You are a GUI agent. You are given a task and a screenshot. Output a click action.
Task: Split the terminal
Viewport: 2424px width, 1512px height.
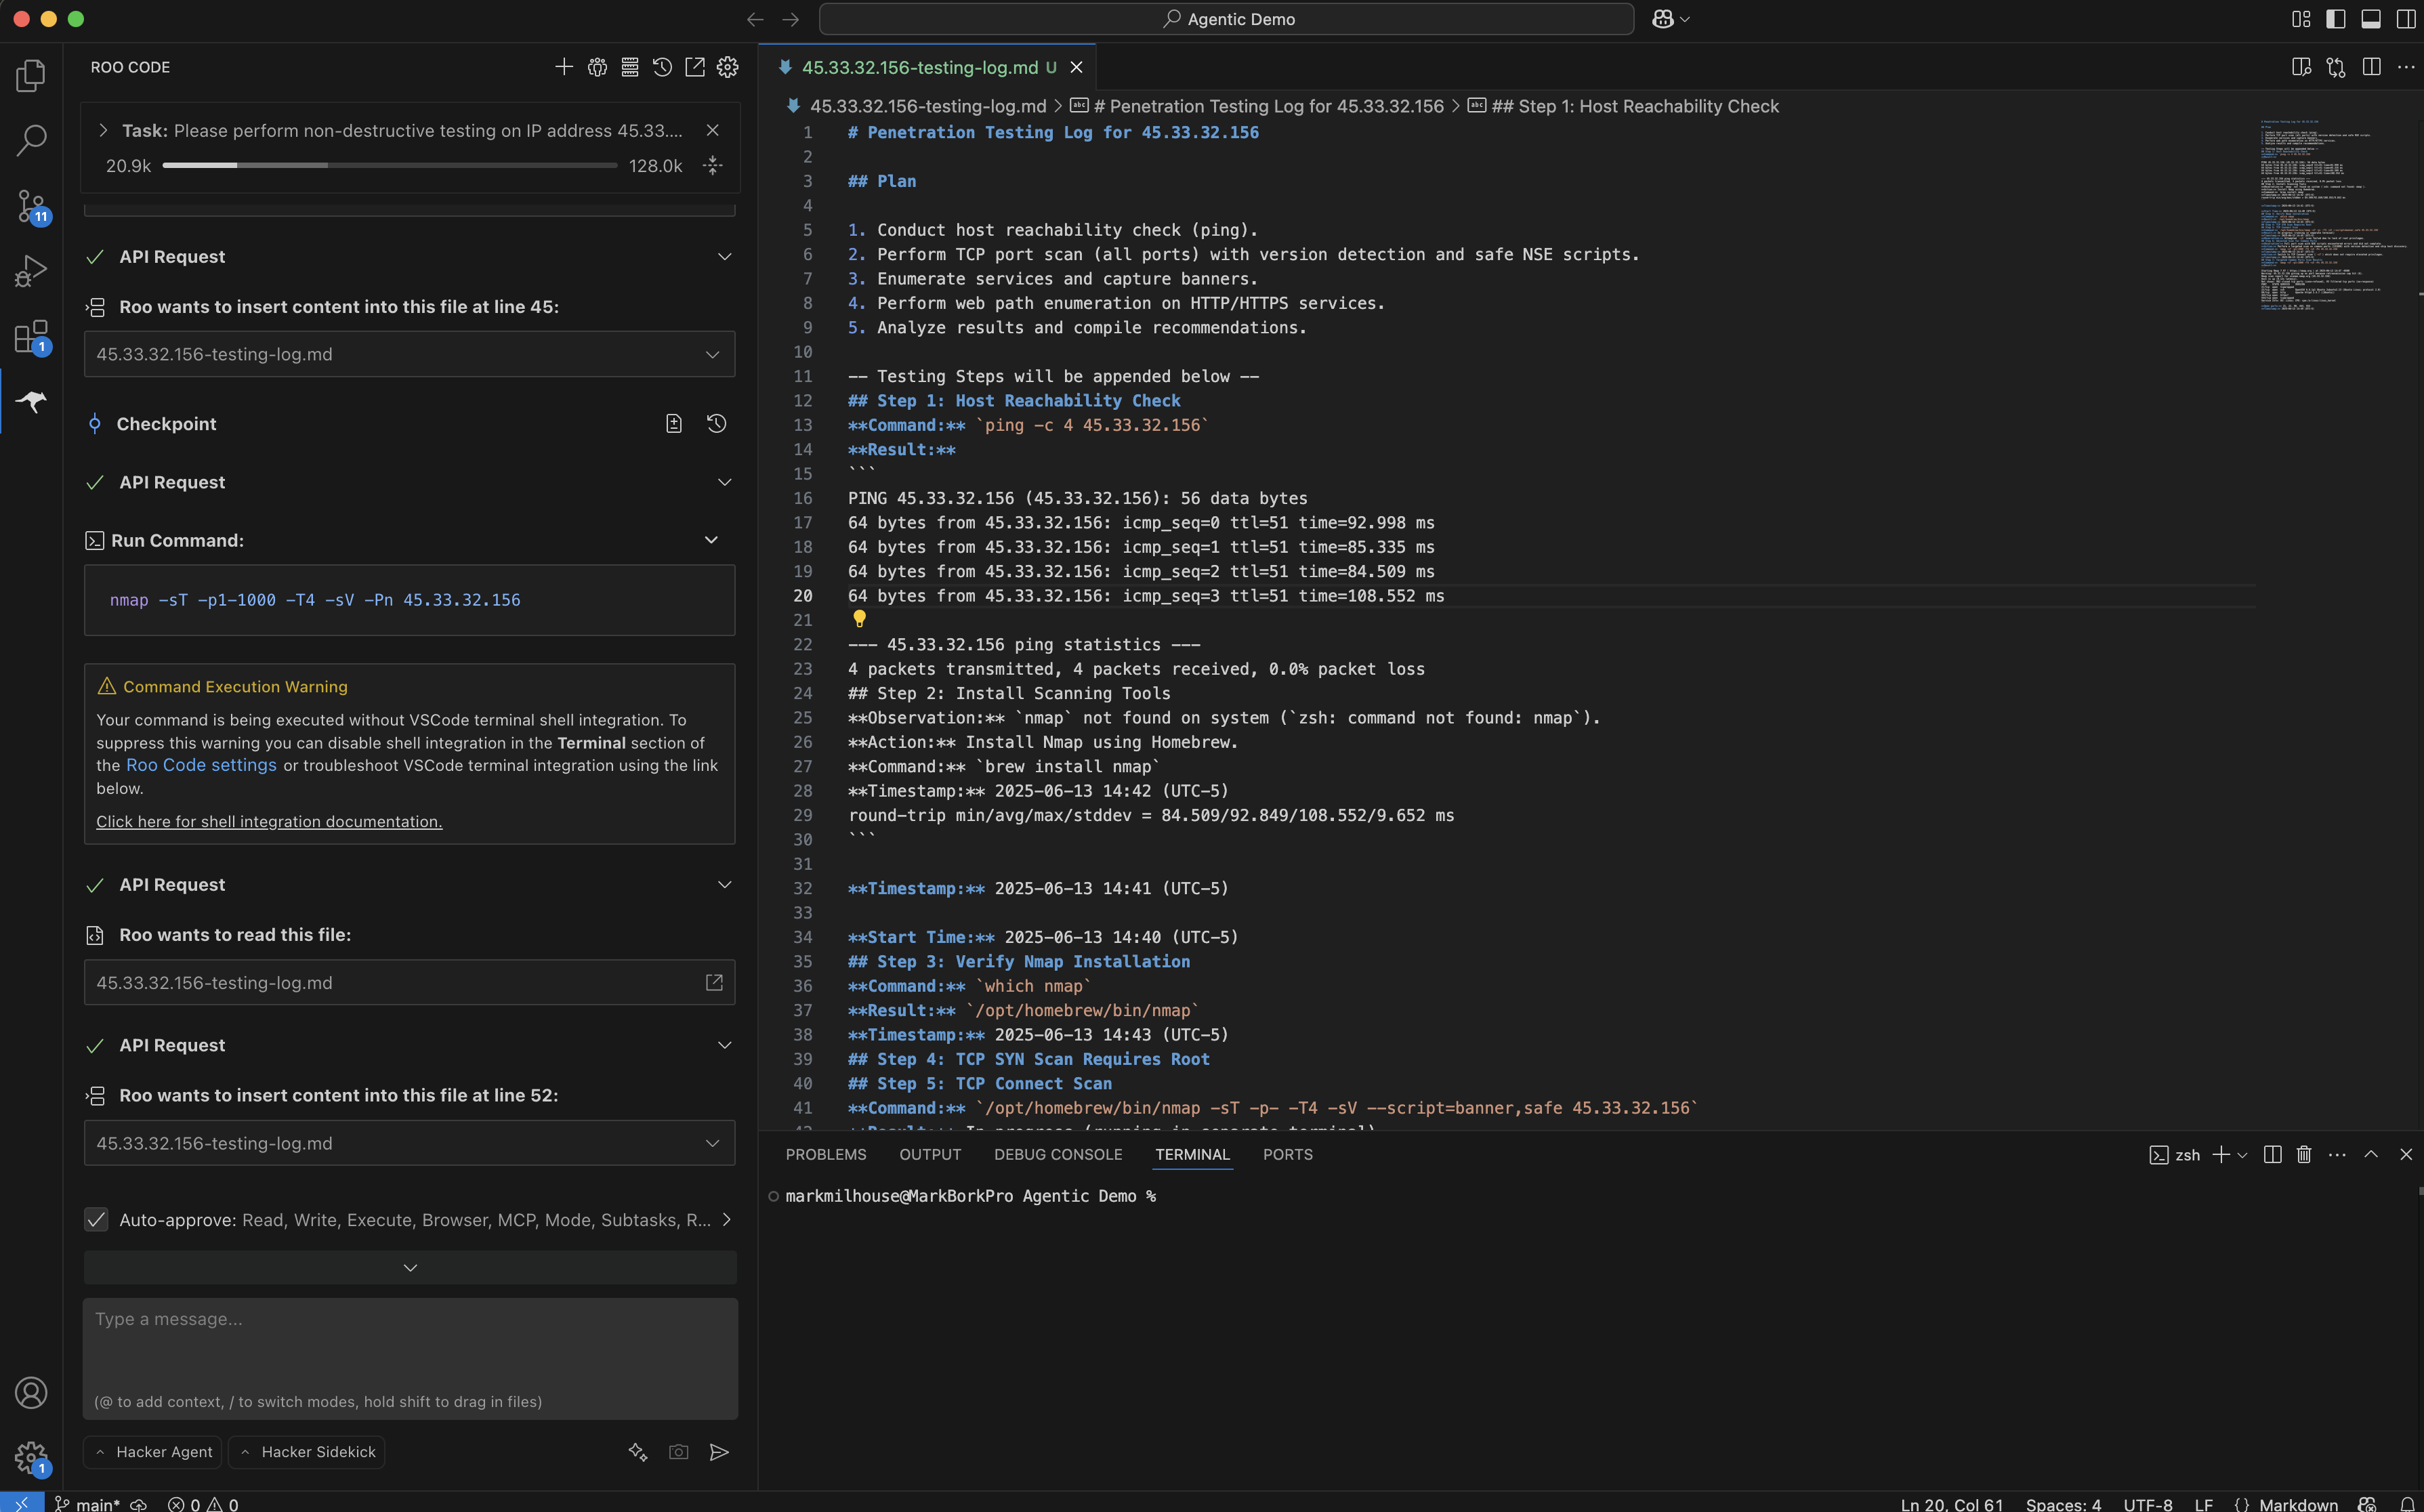coord(2272,1154)
